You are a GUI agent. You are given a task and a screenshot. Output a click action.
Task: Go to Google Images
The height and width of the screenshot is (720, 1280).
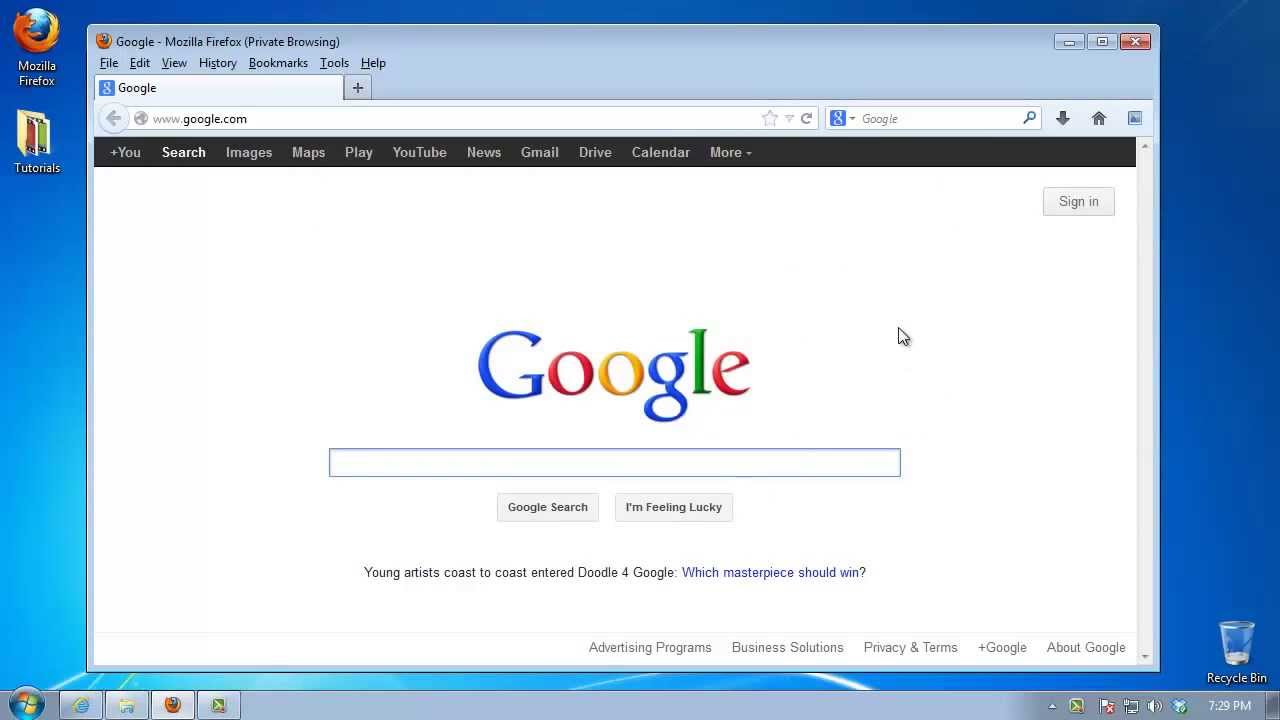(x=249, y=152)
